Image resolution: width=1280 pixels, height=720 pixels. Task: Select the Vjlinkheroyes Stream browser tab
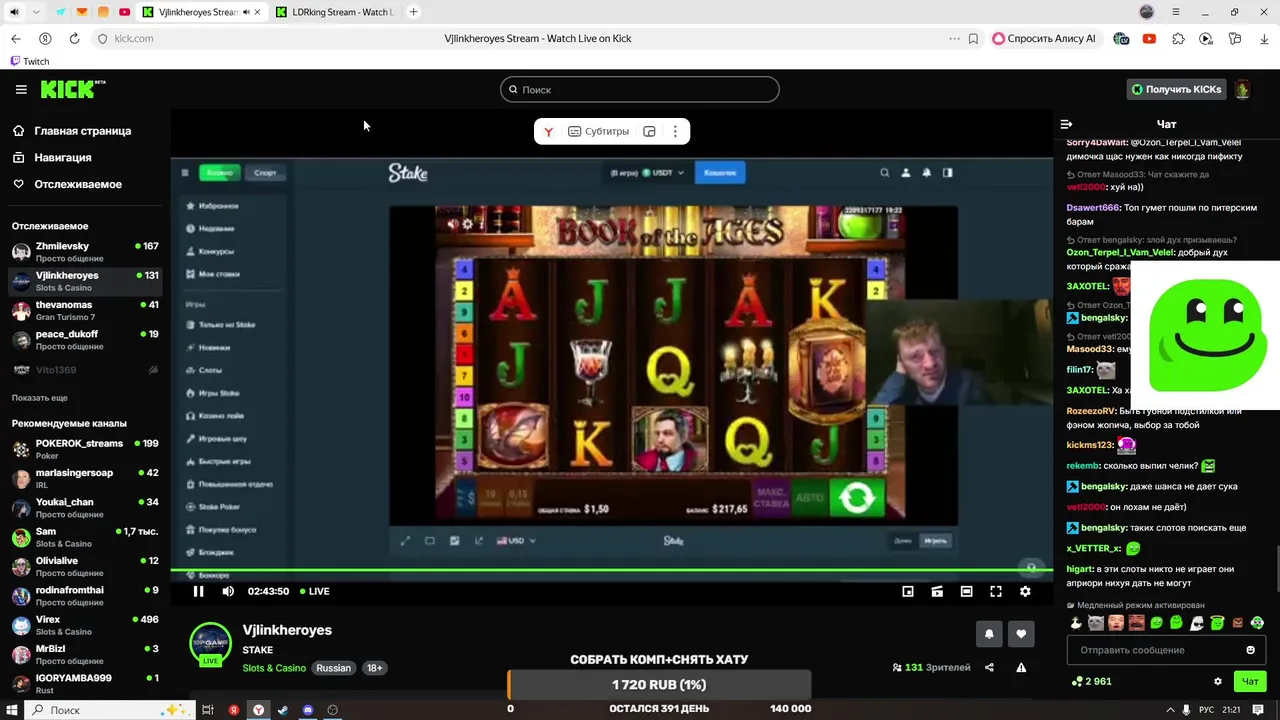(200, 12)
